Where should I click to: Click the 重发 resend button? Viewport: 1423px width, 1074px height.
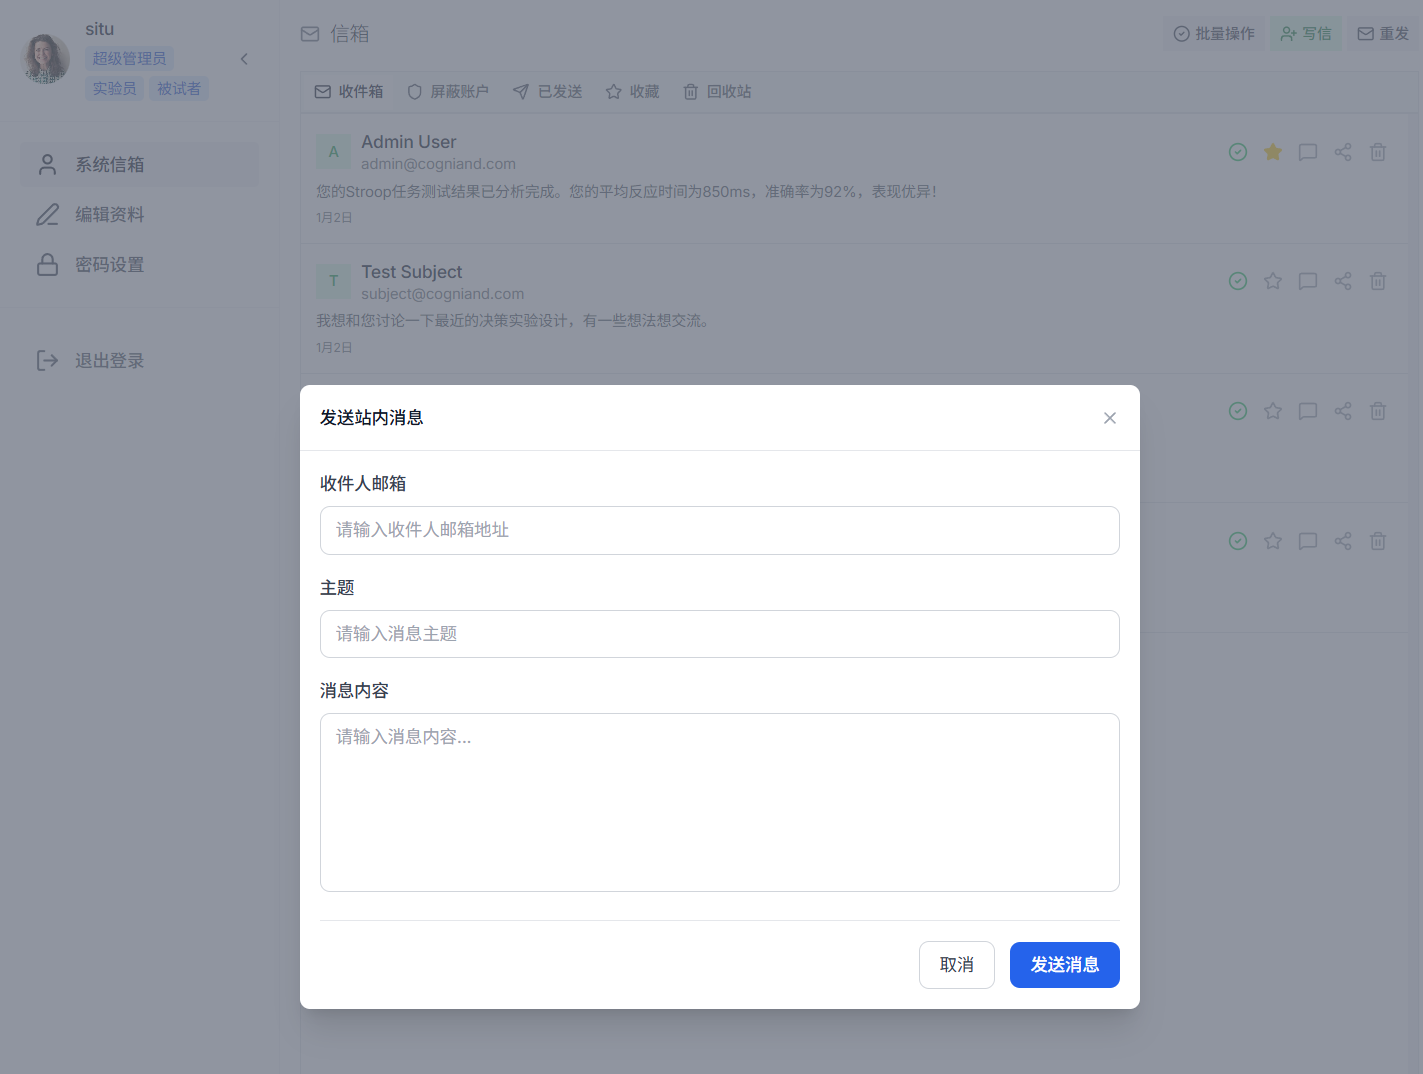tap(1384, 34)
